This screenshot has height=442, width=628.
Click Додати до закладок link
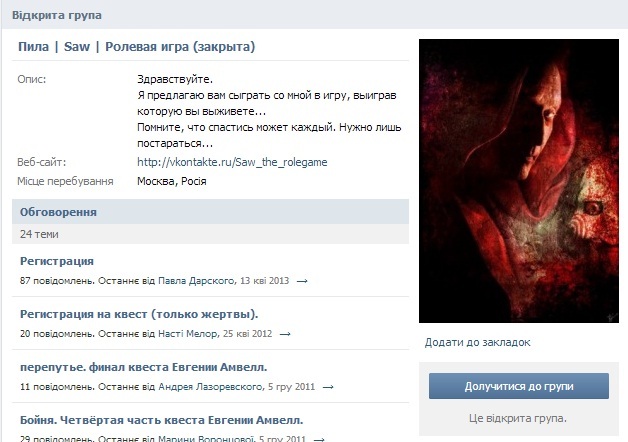(x=477, y=342)
